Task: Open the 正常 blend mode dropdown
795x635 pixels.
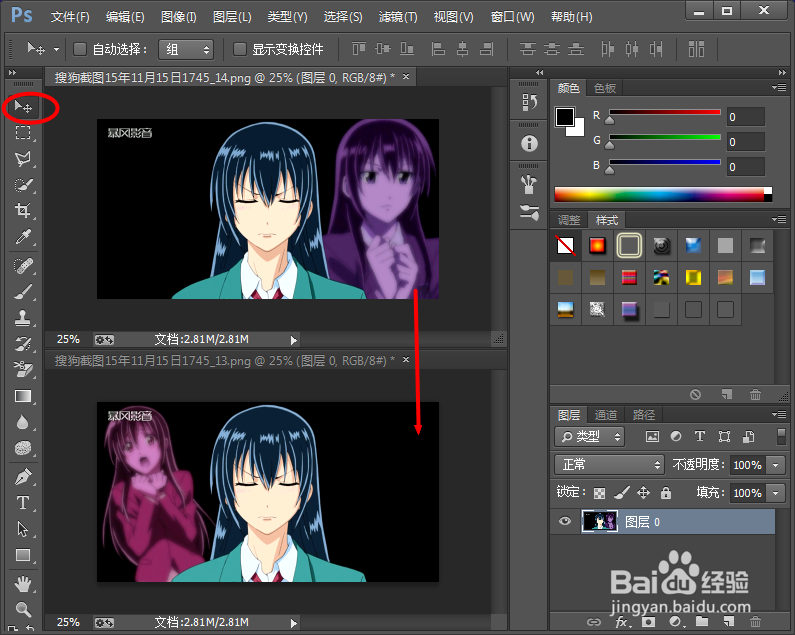Action: (609, 465)
